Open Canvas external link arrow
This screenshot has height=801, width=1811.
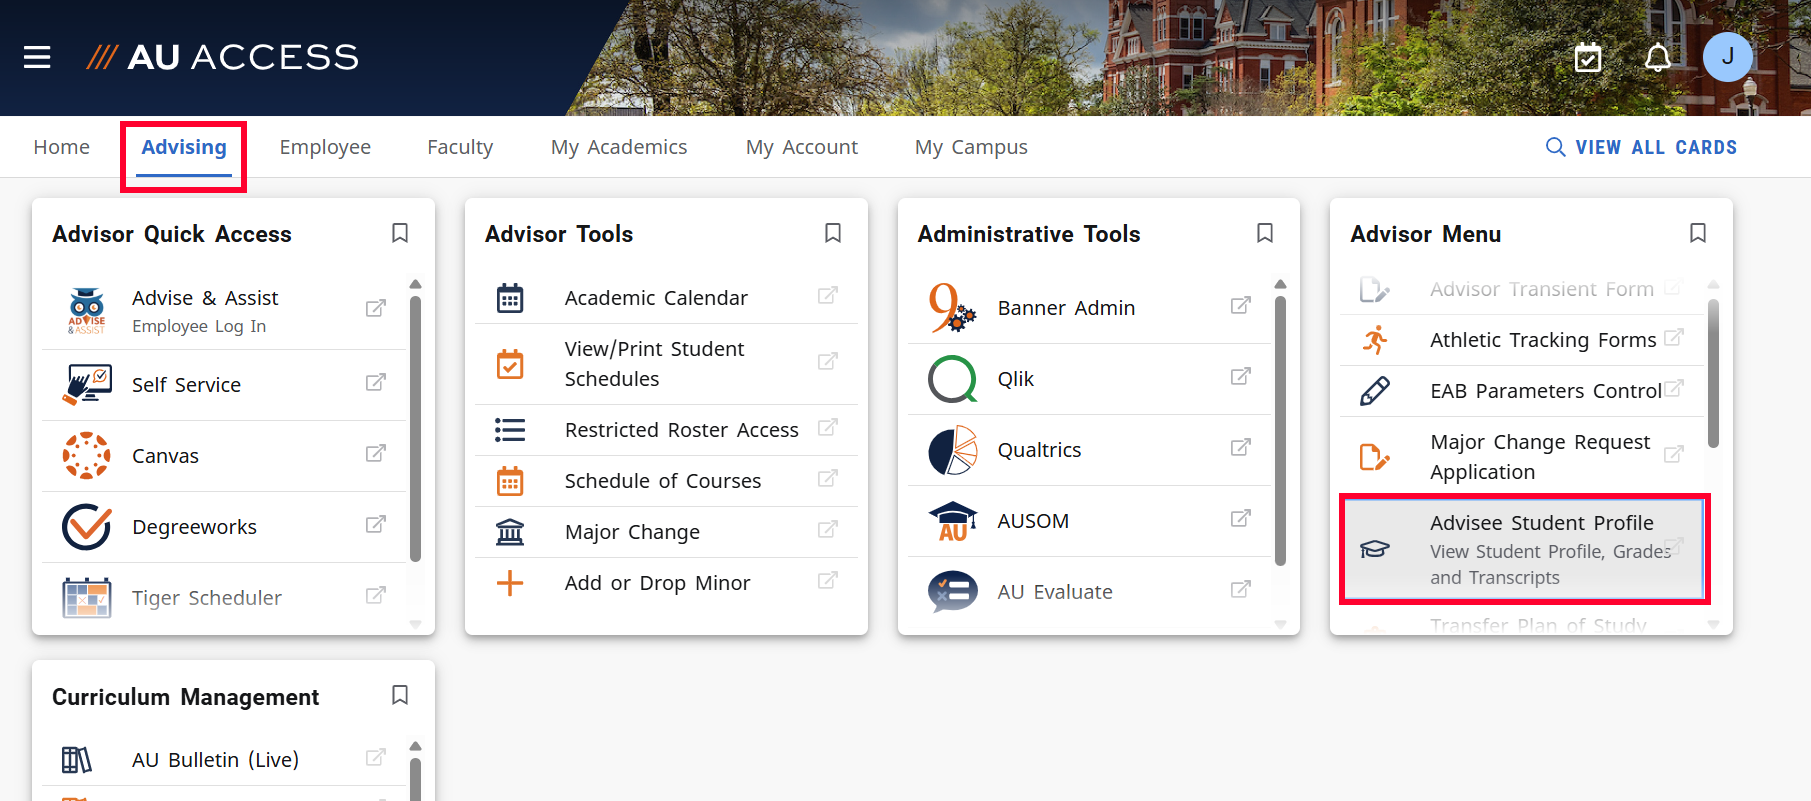click(376, 454)
